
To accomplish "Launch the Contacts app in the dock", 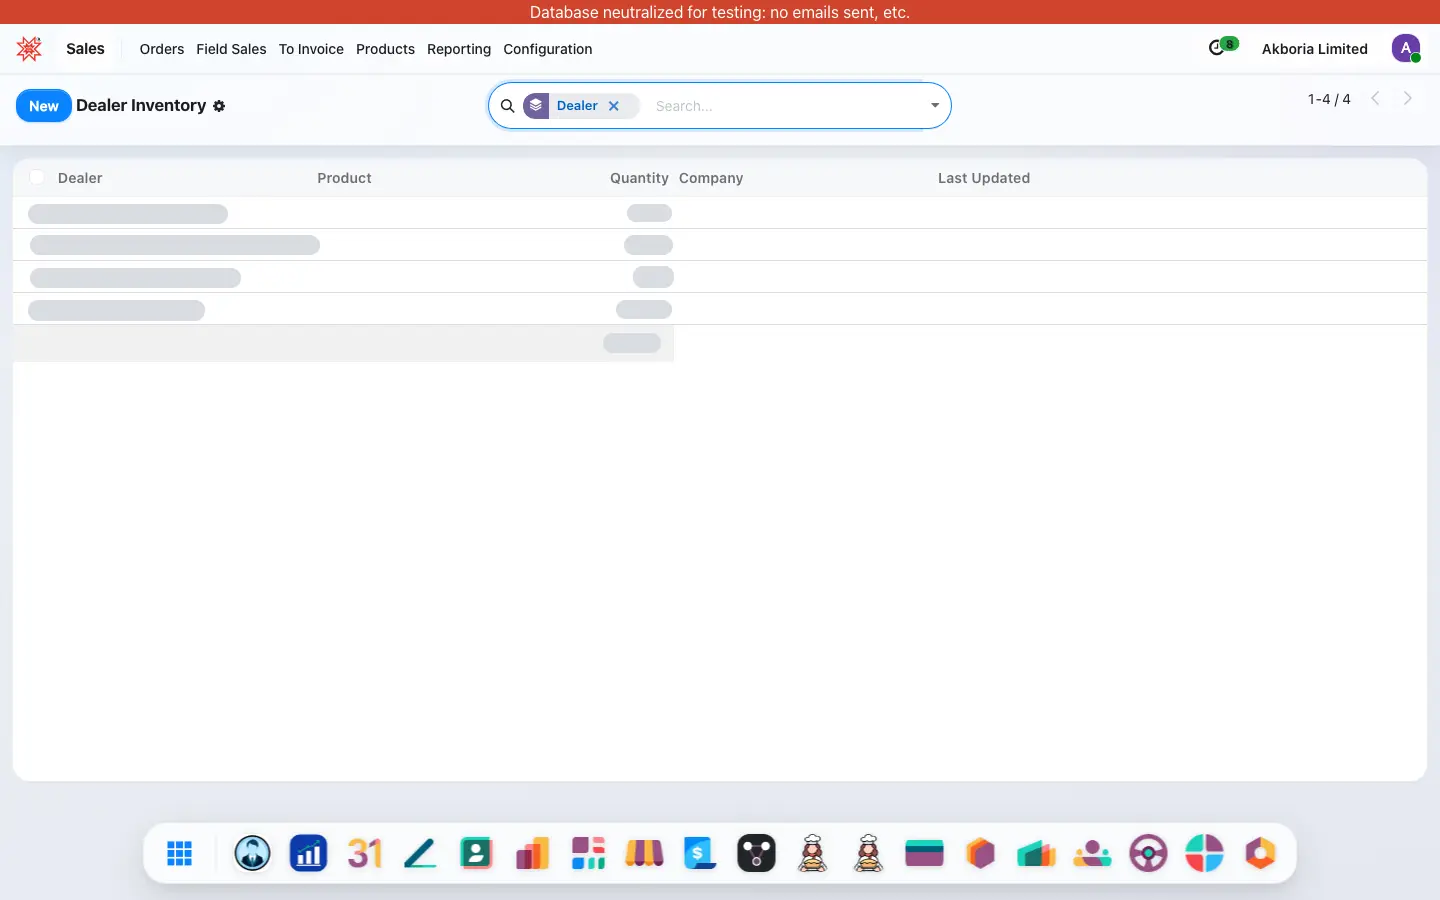I will point(477,853).
